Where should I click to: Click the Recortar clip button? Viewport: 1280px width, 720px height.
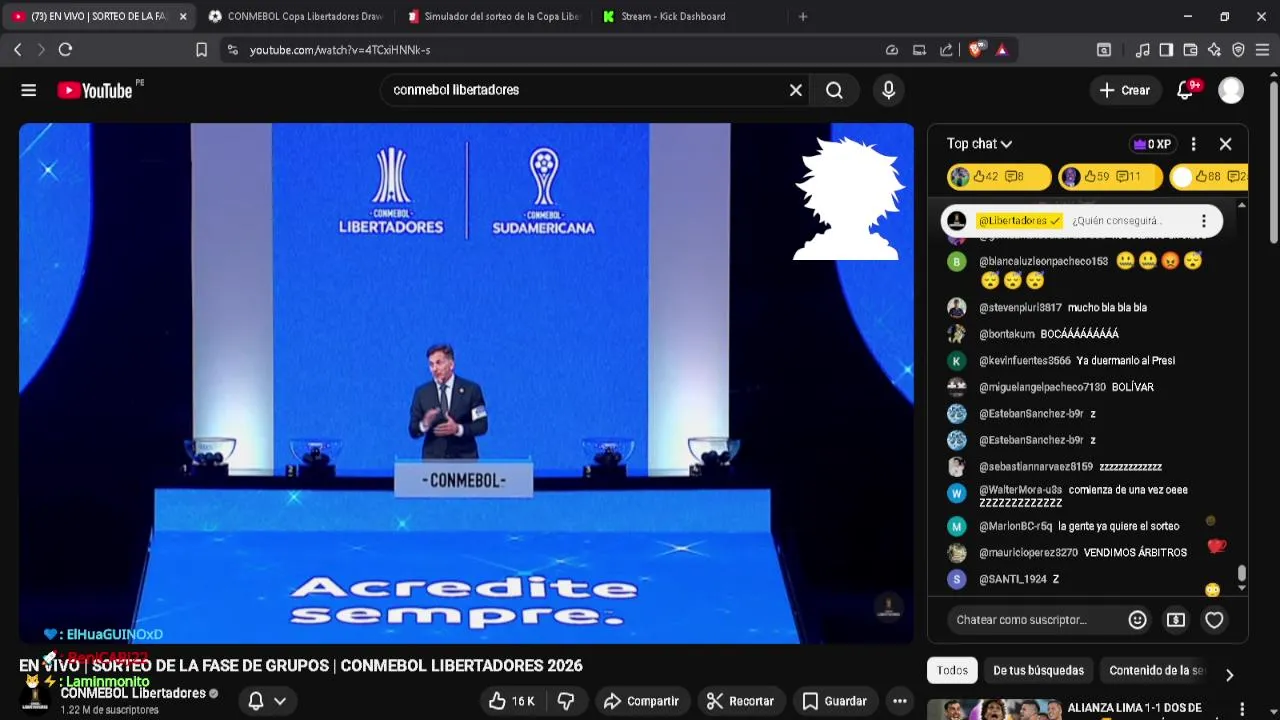click(741, 701)
